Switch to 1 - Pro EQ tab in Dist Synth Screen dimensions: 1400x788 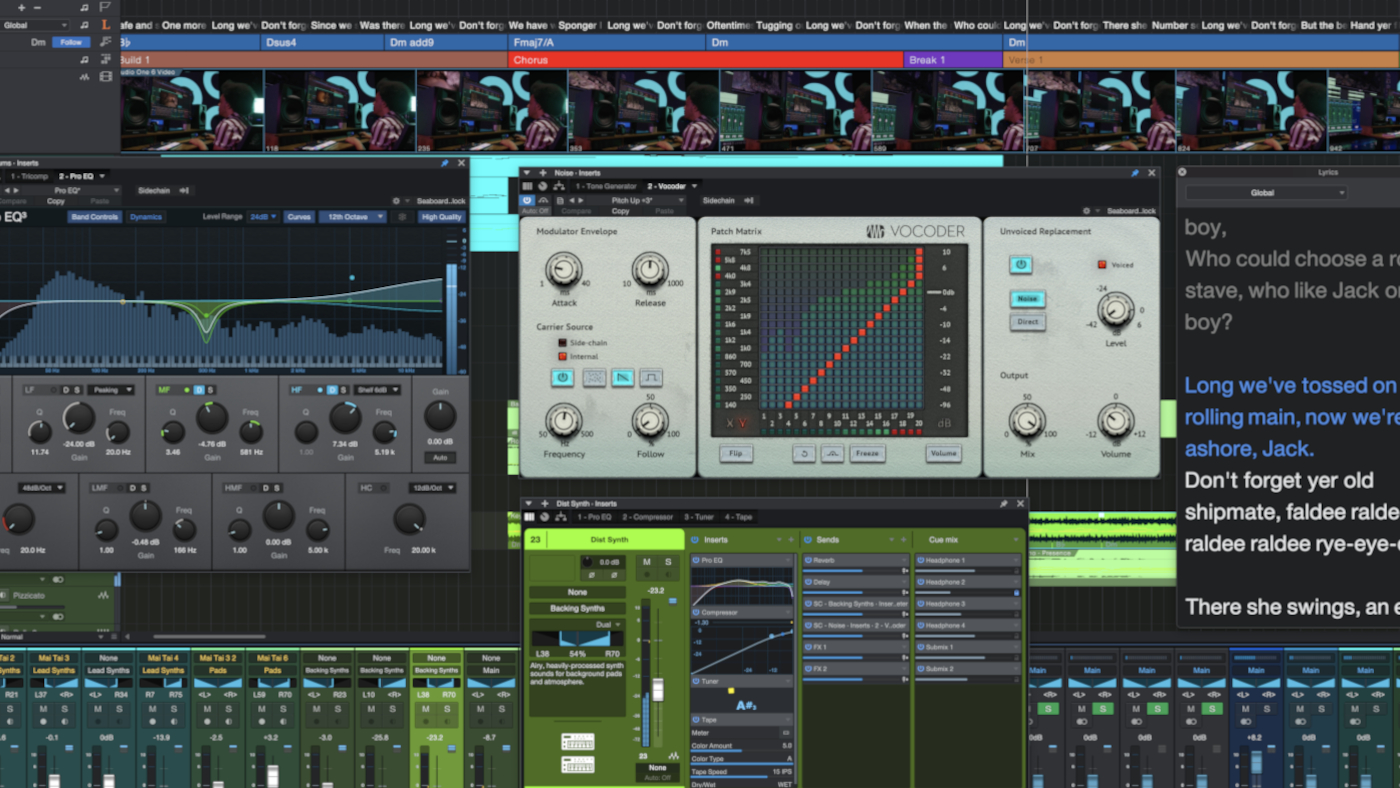point(595,517)
